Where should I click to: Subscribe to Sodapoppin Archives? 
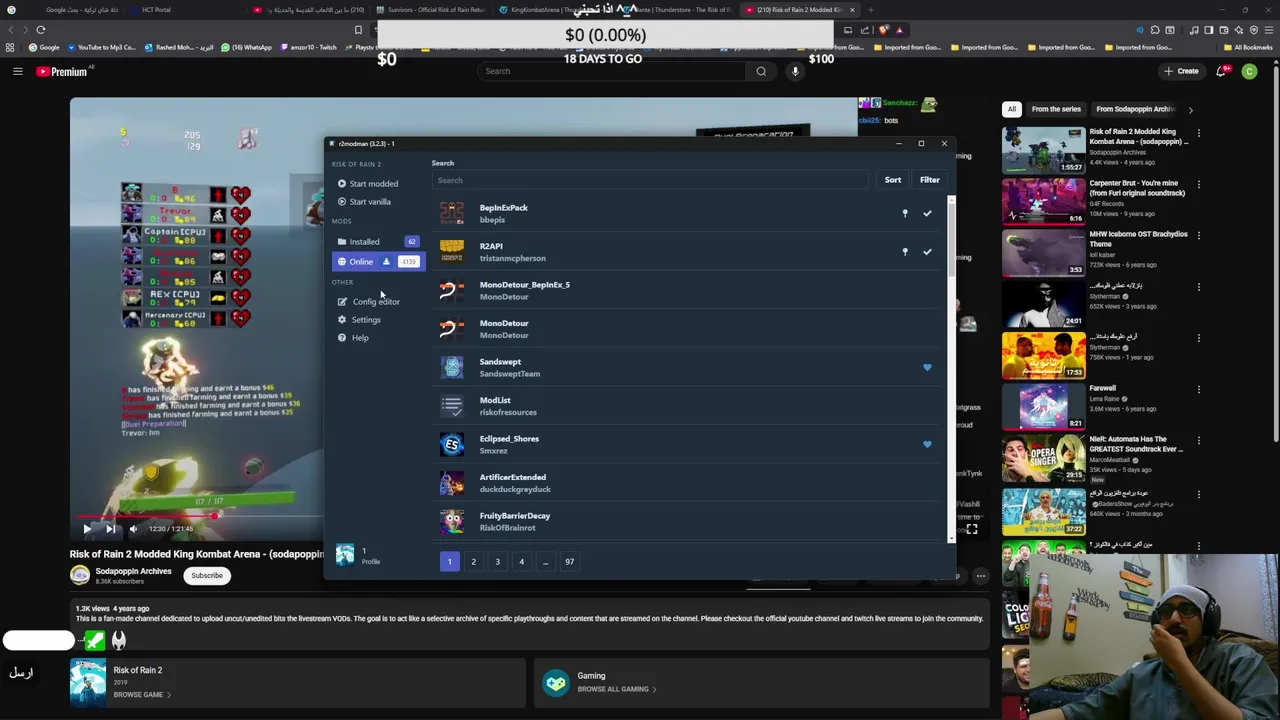tap(207, 575)
